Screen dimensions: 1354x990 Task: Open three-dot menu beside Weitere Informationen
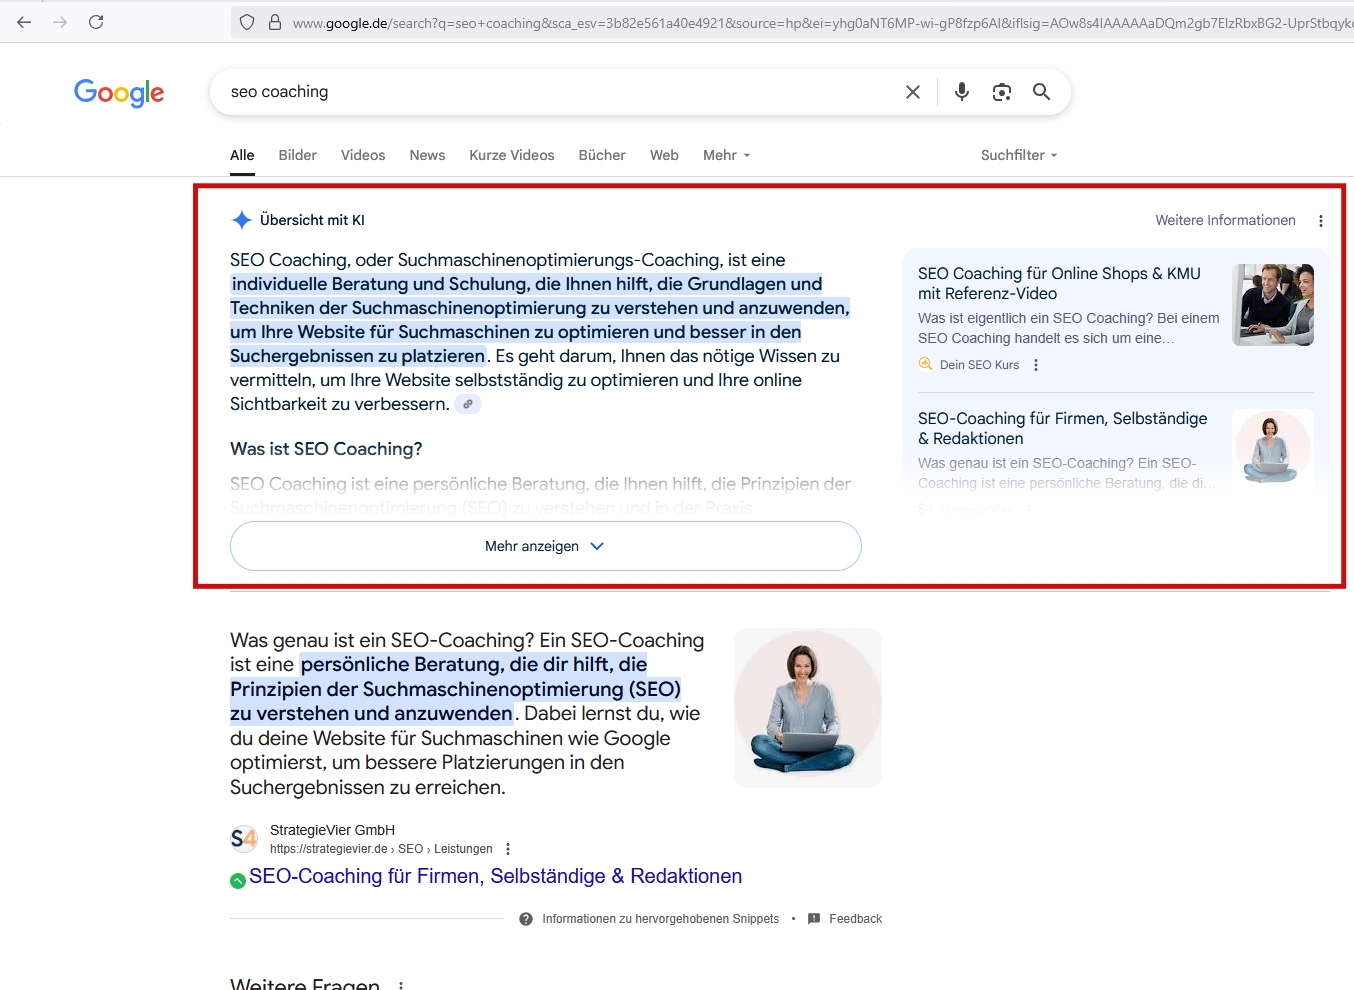point(1320,221)
